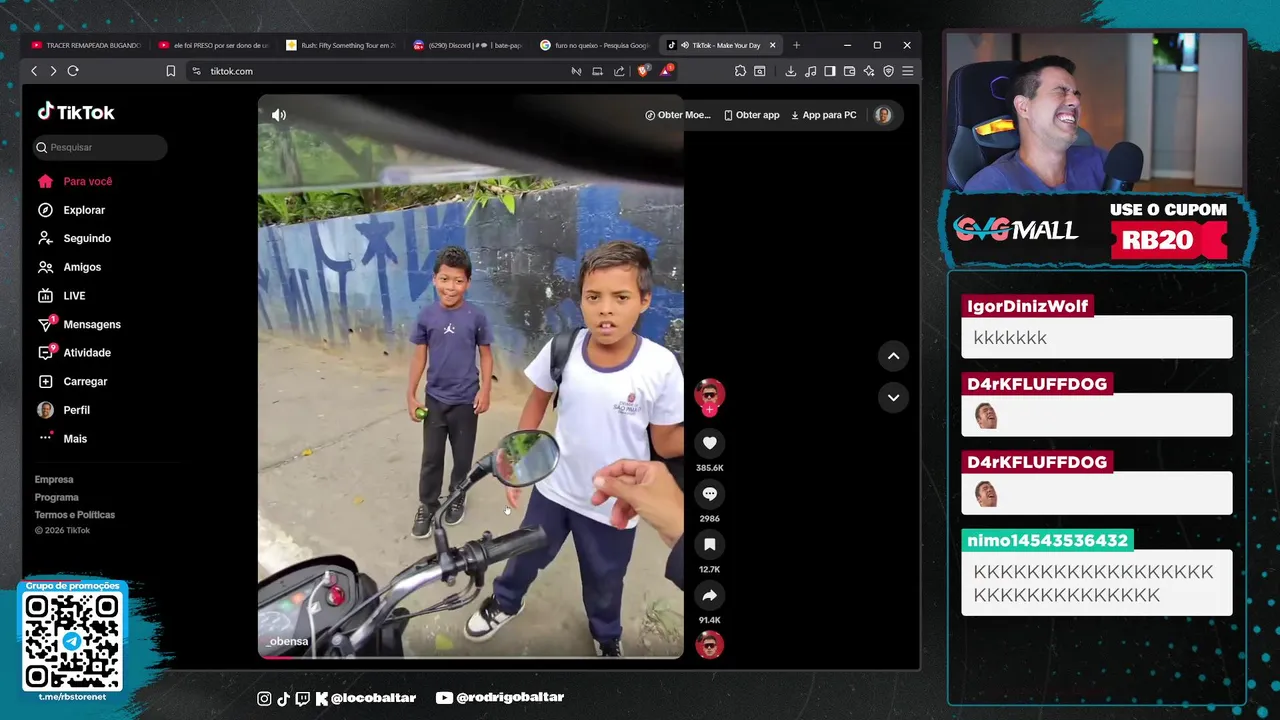Image resolution: width=1280 pixels, height=720 pixels.
Task: Pause the playing TikTok video
Action: coord(471,376)
